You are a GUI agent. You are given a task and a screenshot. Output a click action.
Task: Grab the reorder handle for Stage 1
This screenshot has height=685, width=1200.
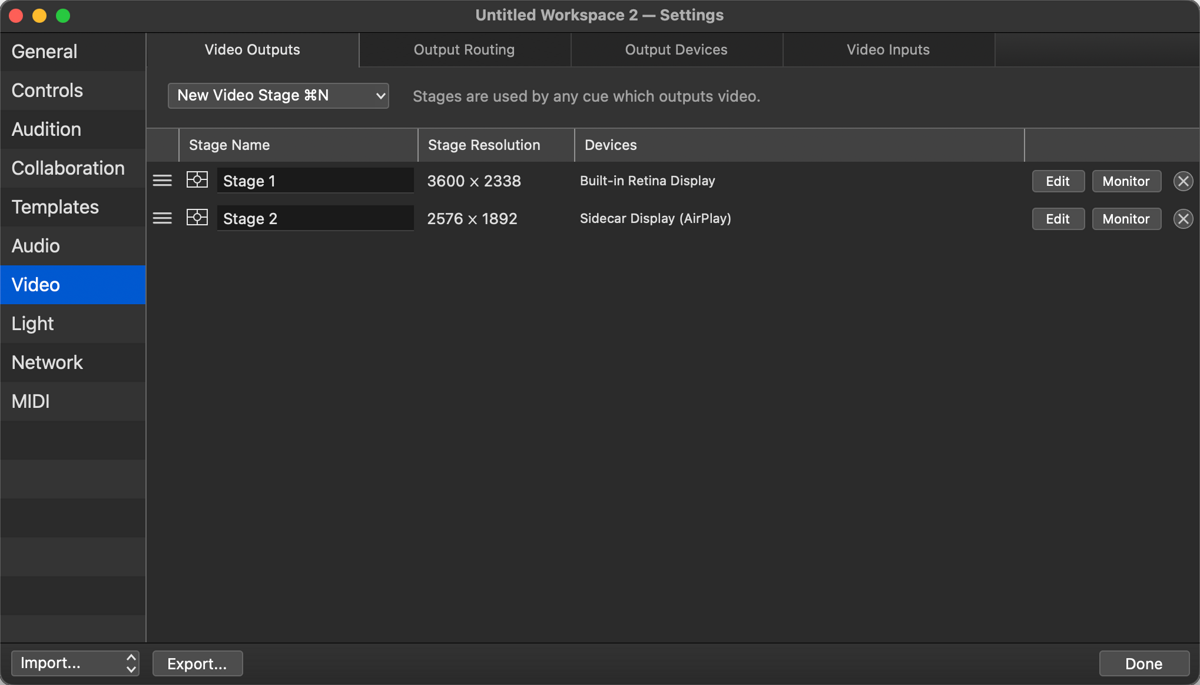[162, 181]
